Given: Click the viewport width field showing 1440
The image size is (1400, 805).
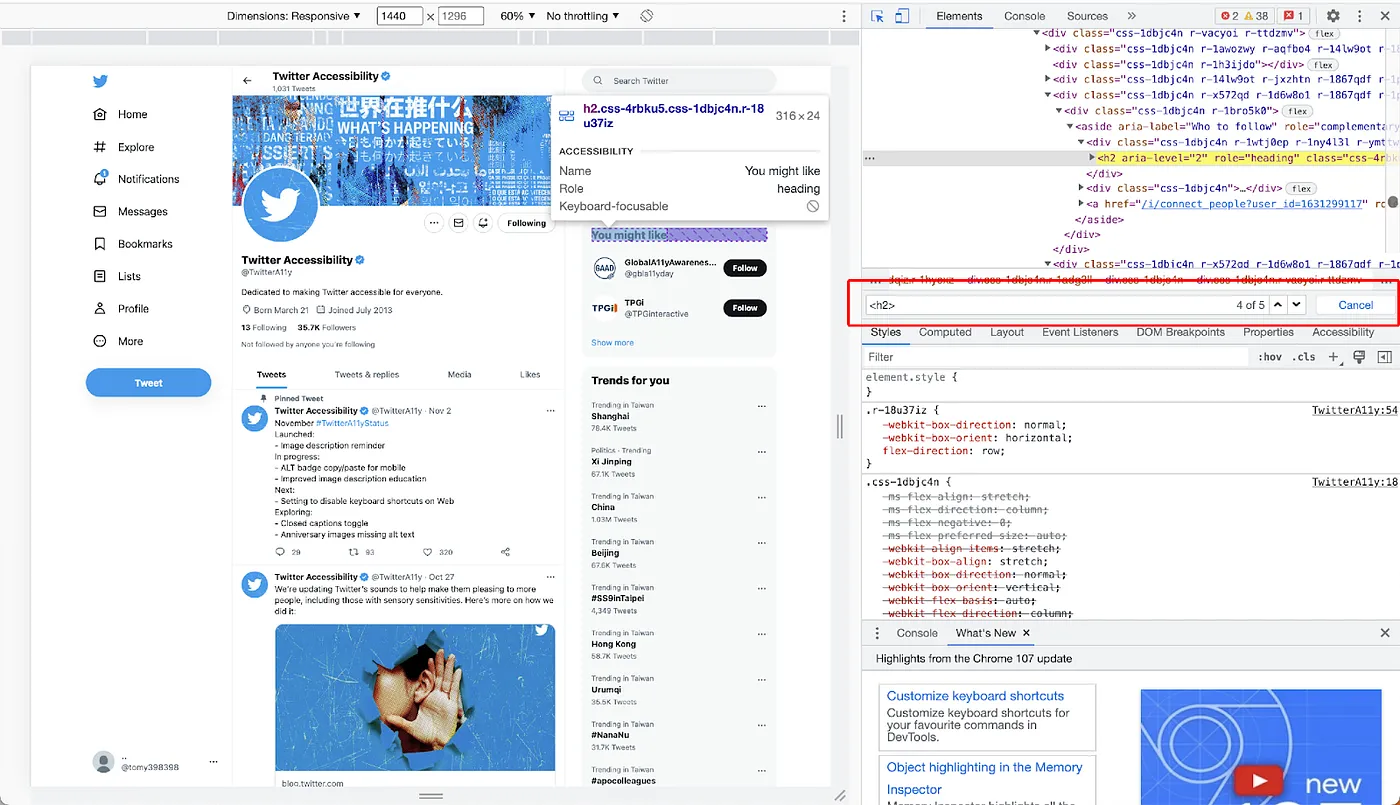Looking at the screenshot, I should click(399, 16).
